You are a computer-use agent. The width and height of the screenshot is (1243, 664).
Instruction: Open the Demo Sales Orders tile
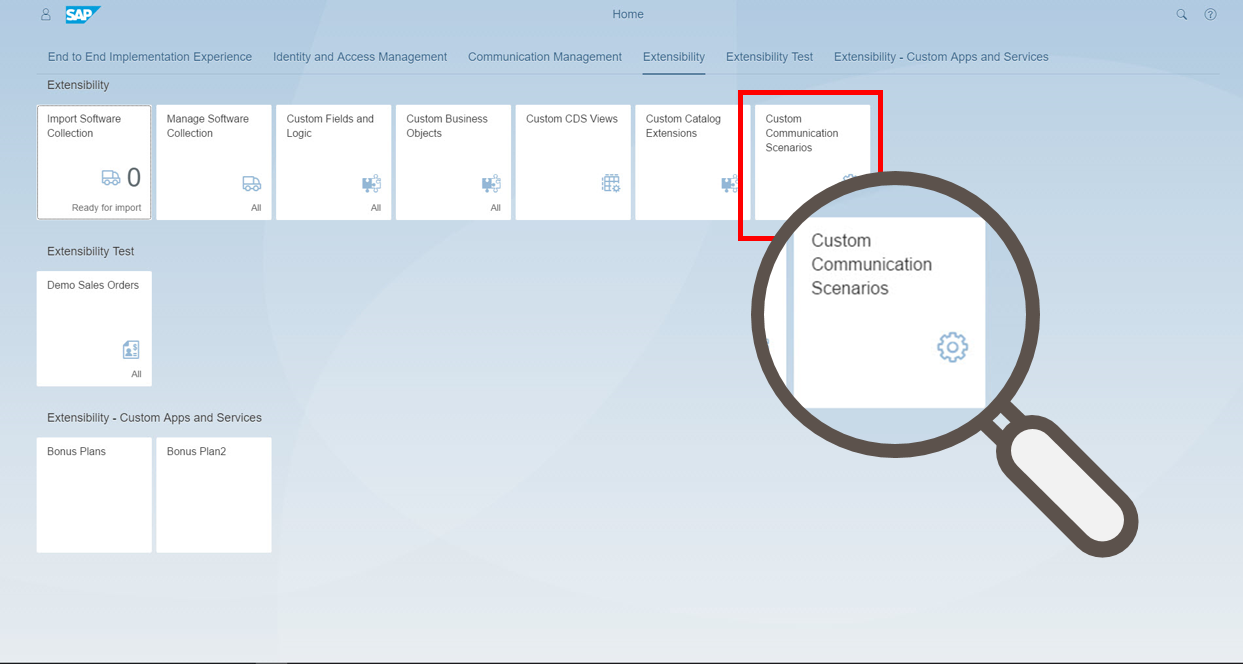click(94, 328)
